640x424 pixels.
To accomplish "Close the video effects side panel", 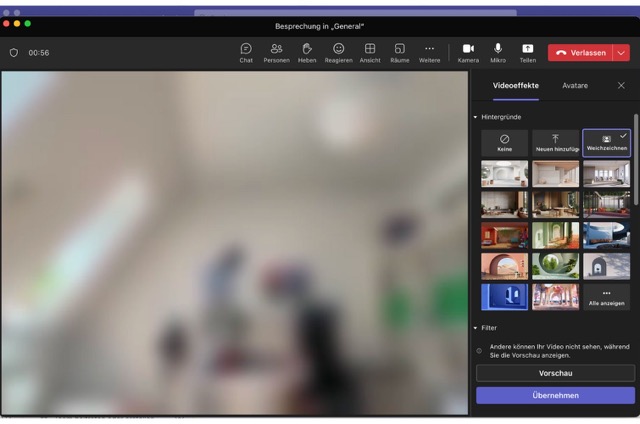I will (x=621, y=85).
